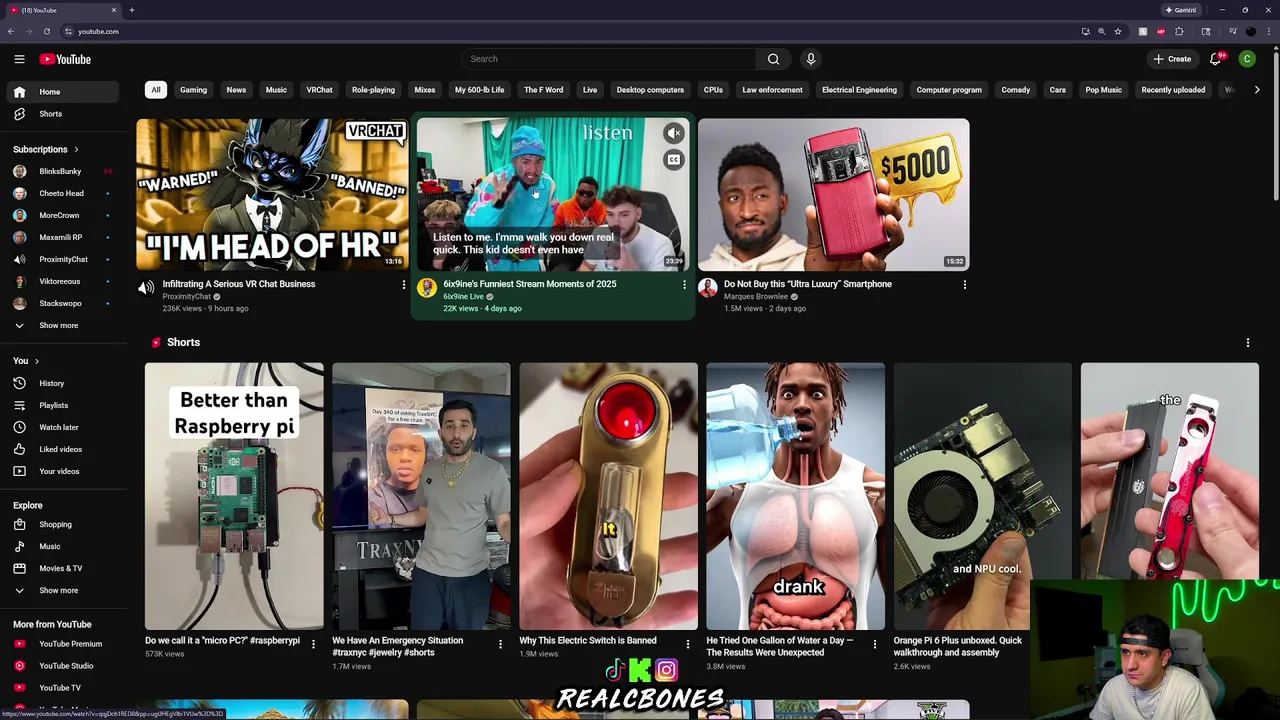Open the notifications bell

tap(1216, 59)
